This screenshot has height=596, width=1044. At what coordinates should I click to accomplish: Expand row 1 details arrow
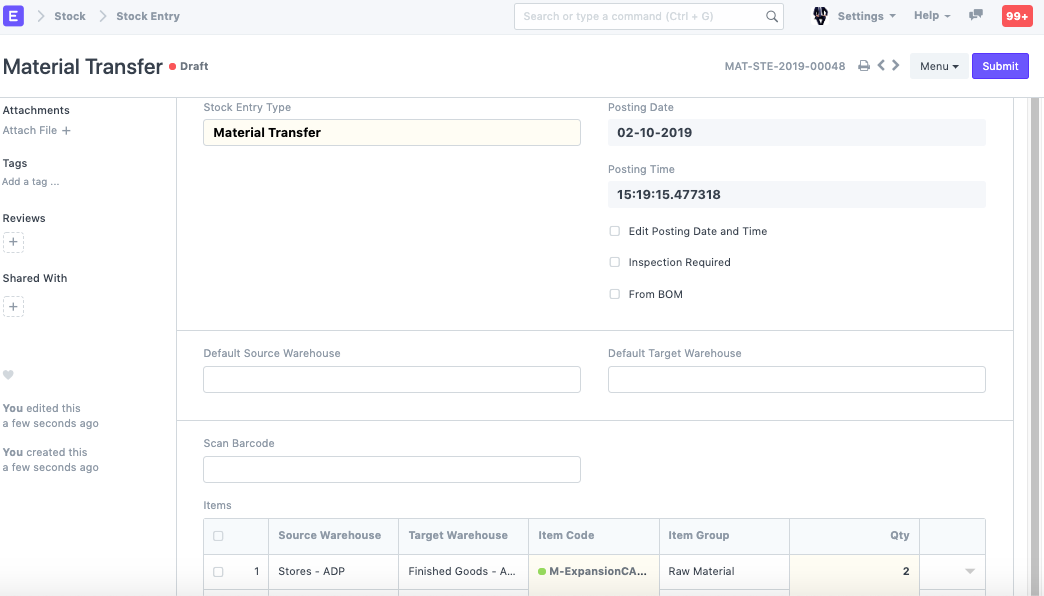pos(969,572)
